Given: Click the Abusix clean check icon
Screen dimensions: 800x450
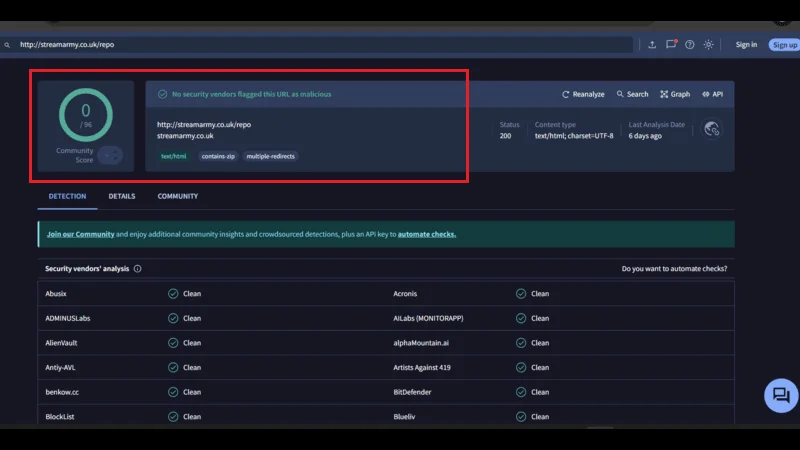Looking at the screenshot, I should 173,294.
